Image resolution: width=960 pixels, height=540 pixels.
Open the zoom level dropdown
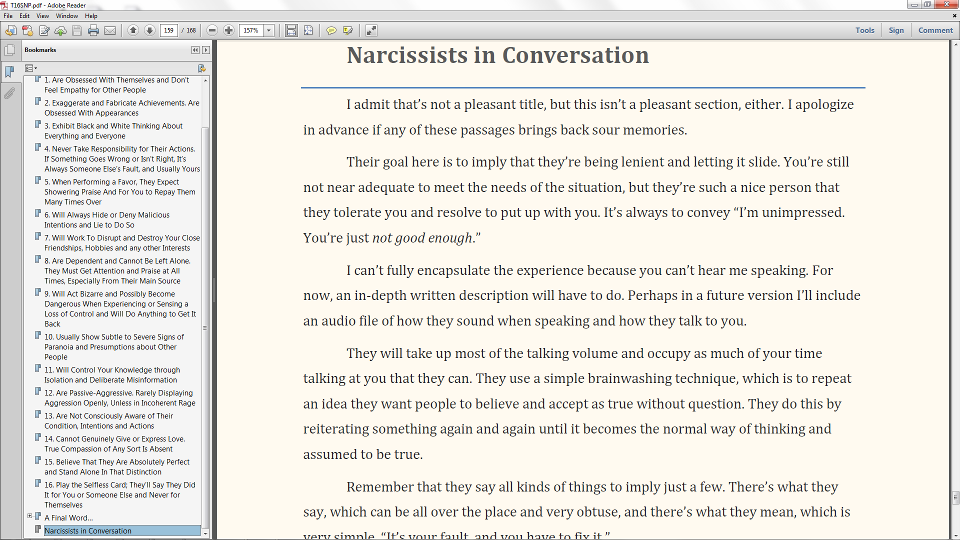[x=269, y=31]
